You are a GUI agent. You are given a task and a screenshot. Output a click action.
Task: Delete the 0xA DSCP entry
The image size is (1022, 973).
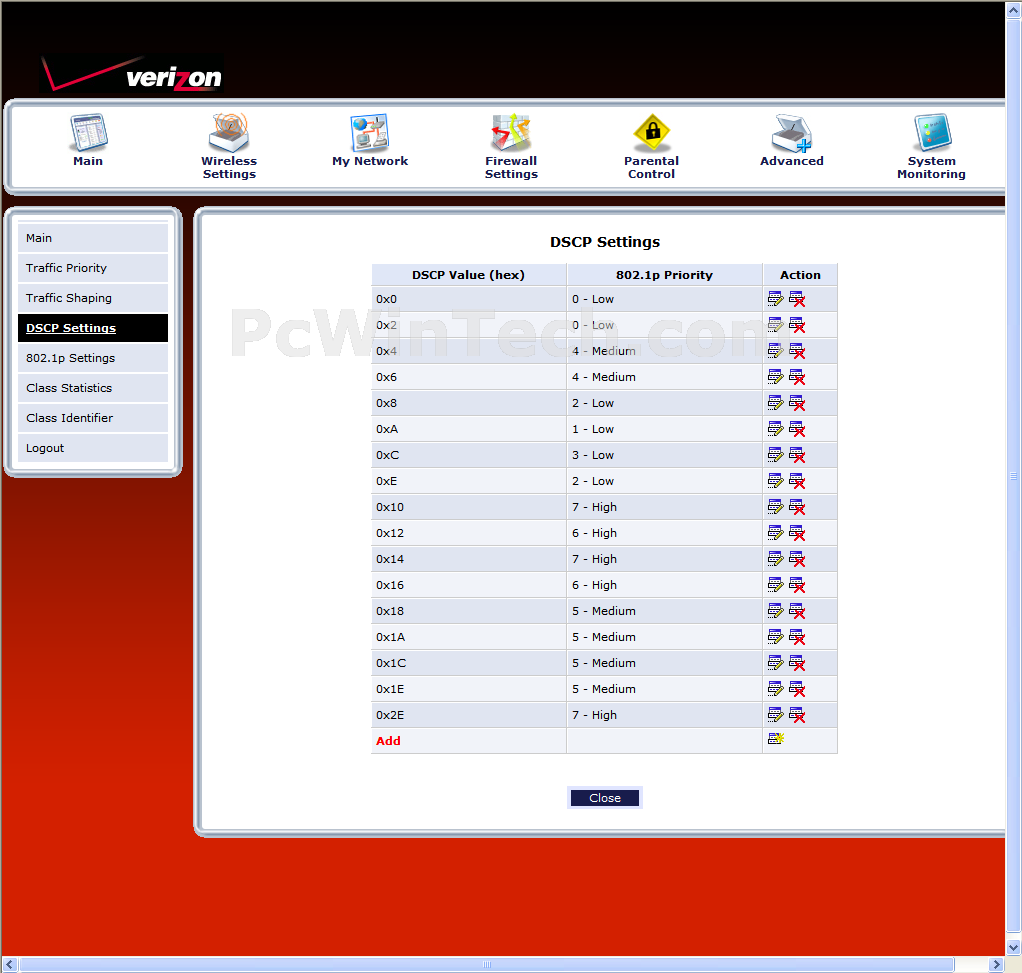coord(797,429)
